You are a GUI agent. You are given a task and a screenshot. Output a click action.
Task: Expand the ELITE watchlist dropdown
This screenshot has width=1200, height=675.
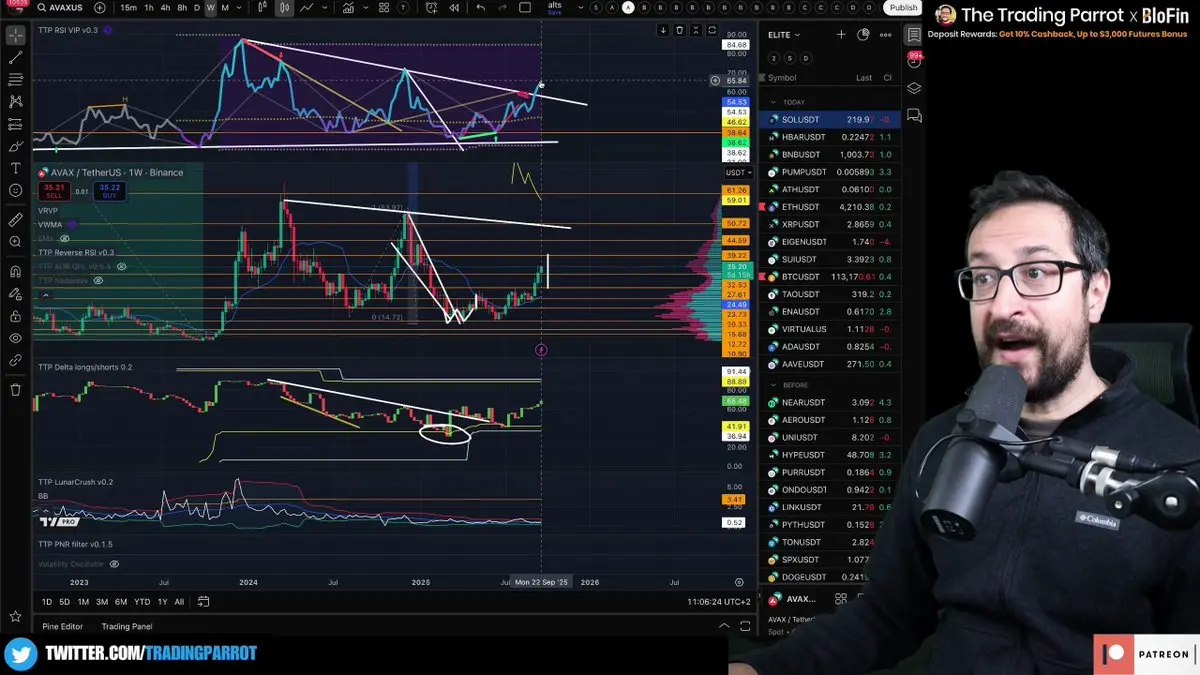point(783,35)
